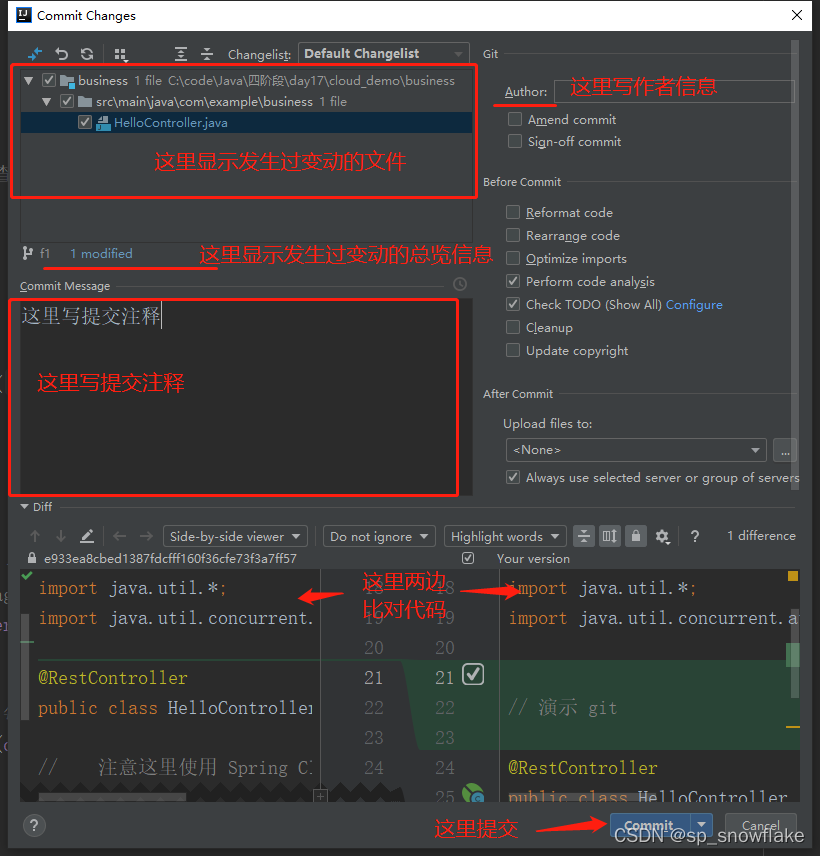Screen dimensions: 820x856
Task: Toggle the src\main\java folder checkbox
Action: [67, 101]
